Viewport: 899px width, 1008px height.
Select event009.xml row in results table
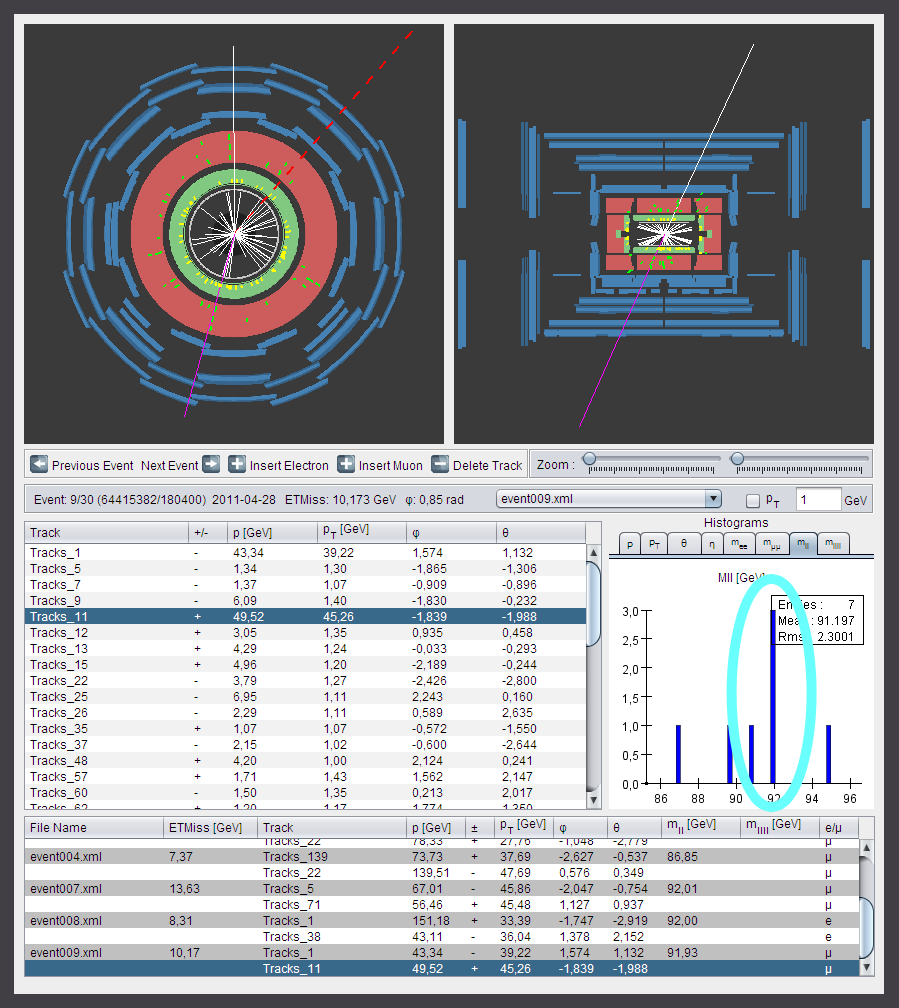pyautogui.click(x=442, y=953)
